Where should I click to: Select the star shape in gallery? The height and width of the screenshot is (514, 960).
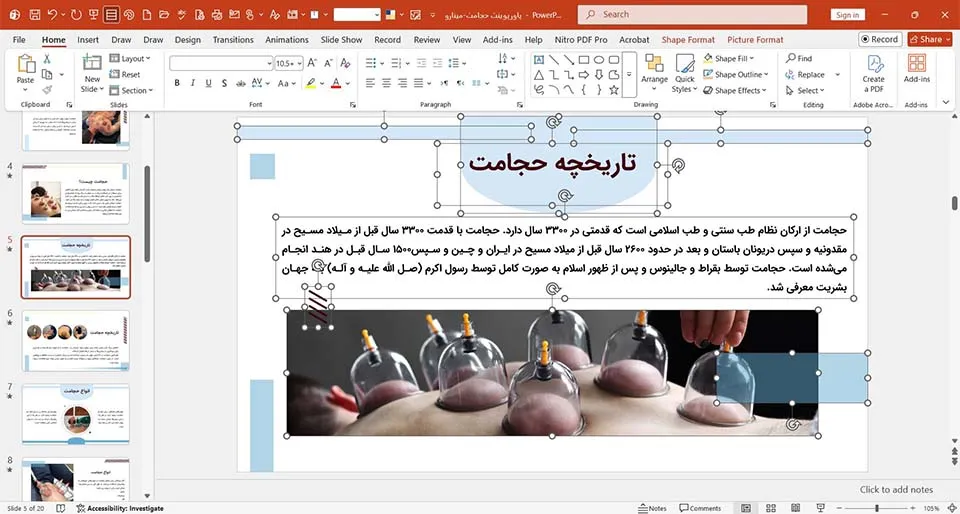click(x=613, y=90)
